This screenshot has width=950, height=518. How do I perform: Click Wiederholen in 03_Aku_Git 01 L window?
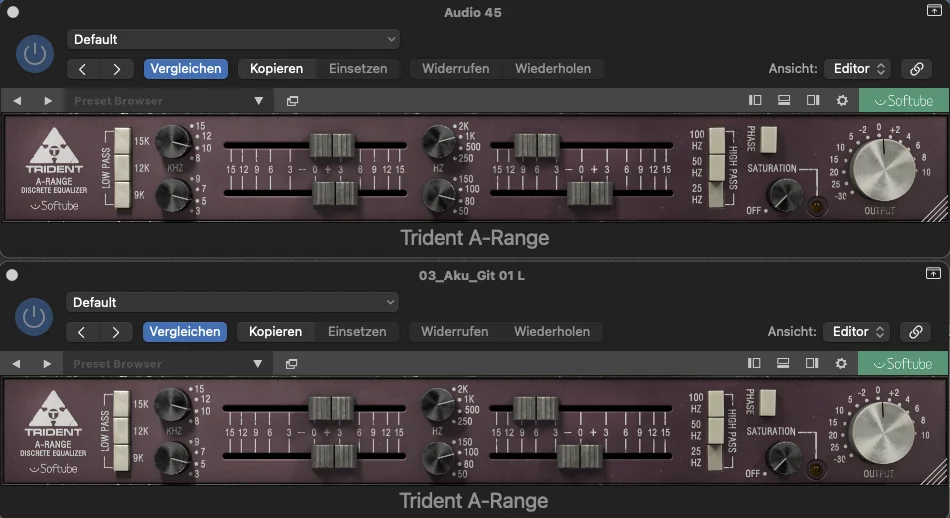(x=553, y=332)
